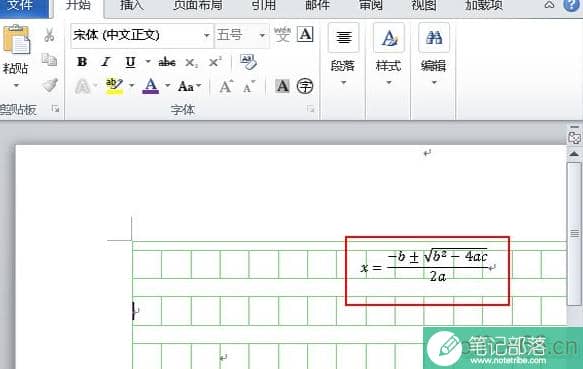Screen dimensions: 583x369
Task: Activate the Format Painter brush
Action: pos(50,85)
